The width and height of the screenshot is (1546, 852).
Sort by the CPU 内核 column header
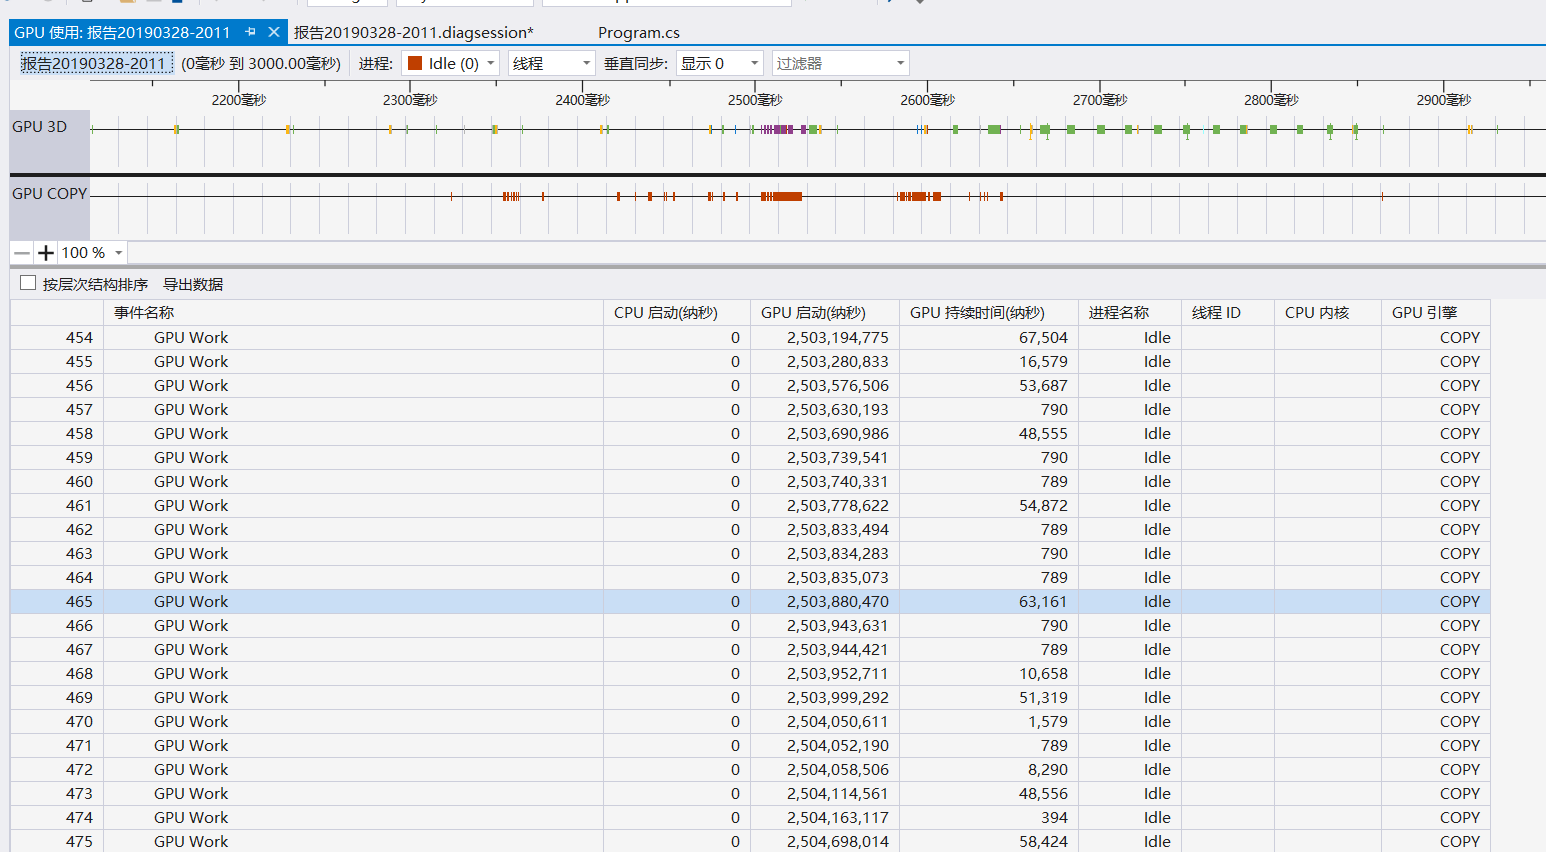1327,312
